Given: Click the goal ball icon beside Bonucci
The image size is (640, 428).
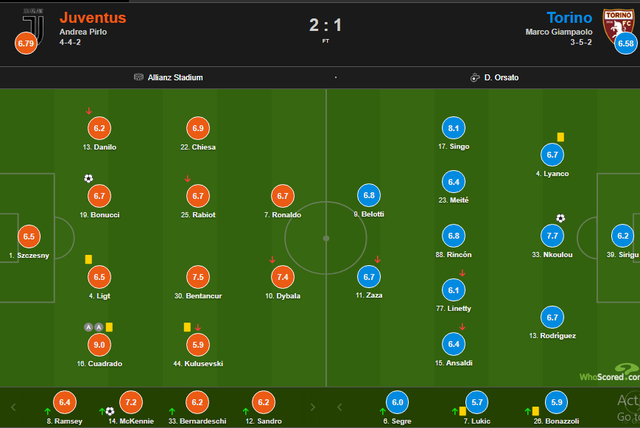Looking at the screenshot, I should [88, 179].
